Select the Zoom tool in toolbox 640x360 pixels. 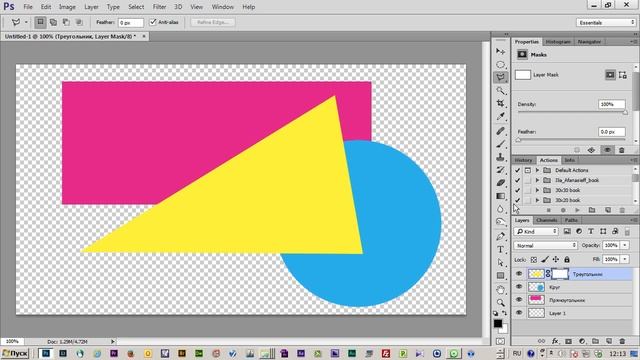point(500,302)
